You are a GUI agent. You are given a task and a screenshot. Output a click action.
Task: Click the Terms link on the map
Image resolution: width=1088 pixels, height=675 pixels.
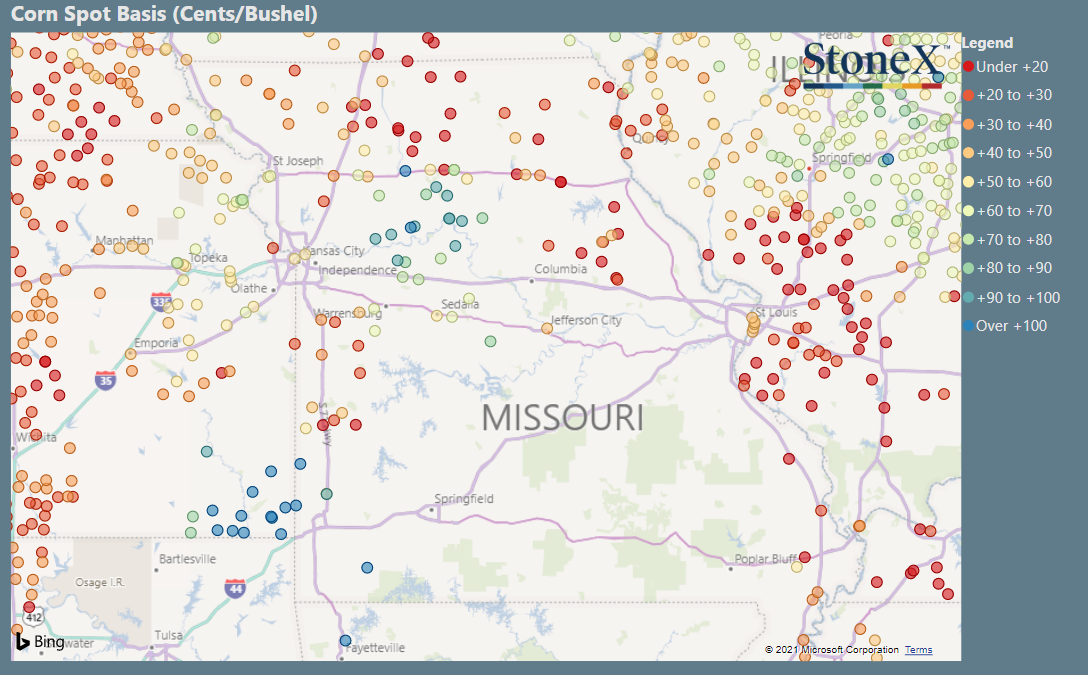(x=918, y=650)
